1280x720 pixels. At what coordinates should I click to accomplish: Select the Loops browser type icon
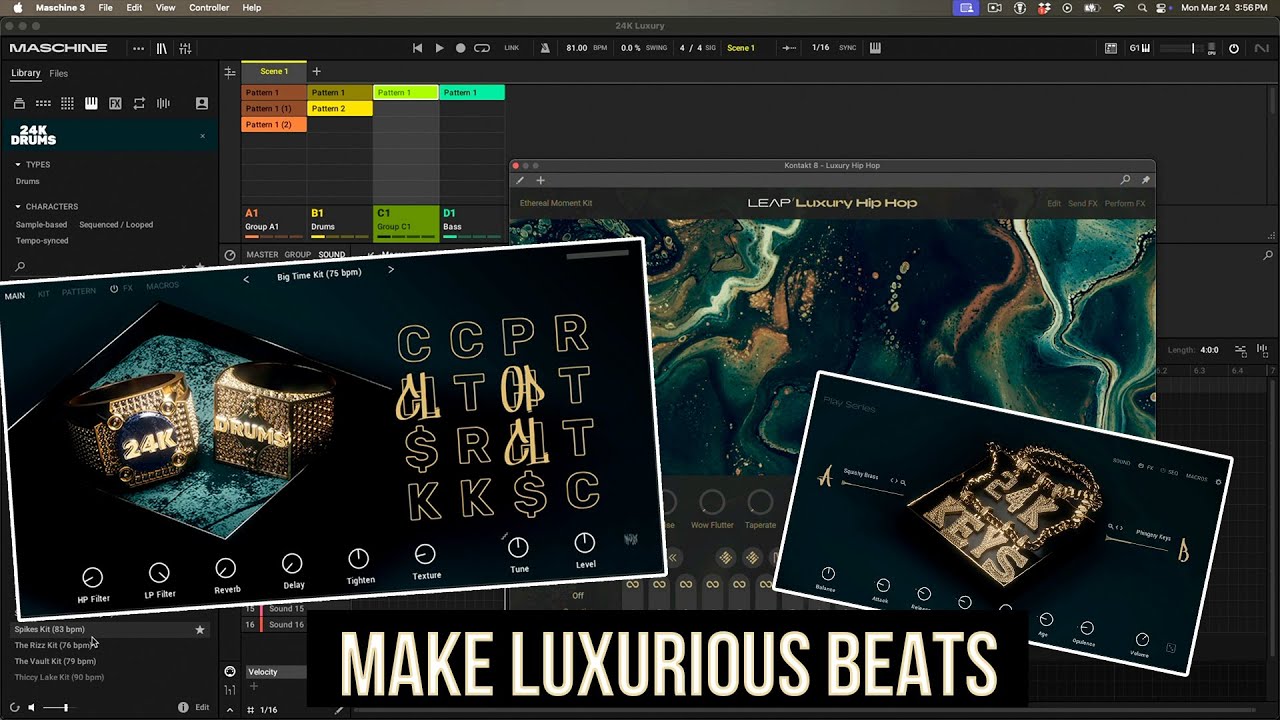click(x=139, y=103)
